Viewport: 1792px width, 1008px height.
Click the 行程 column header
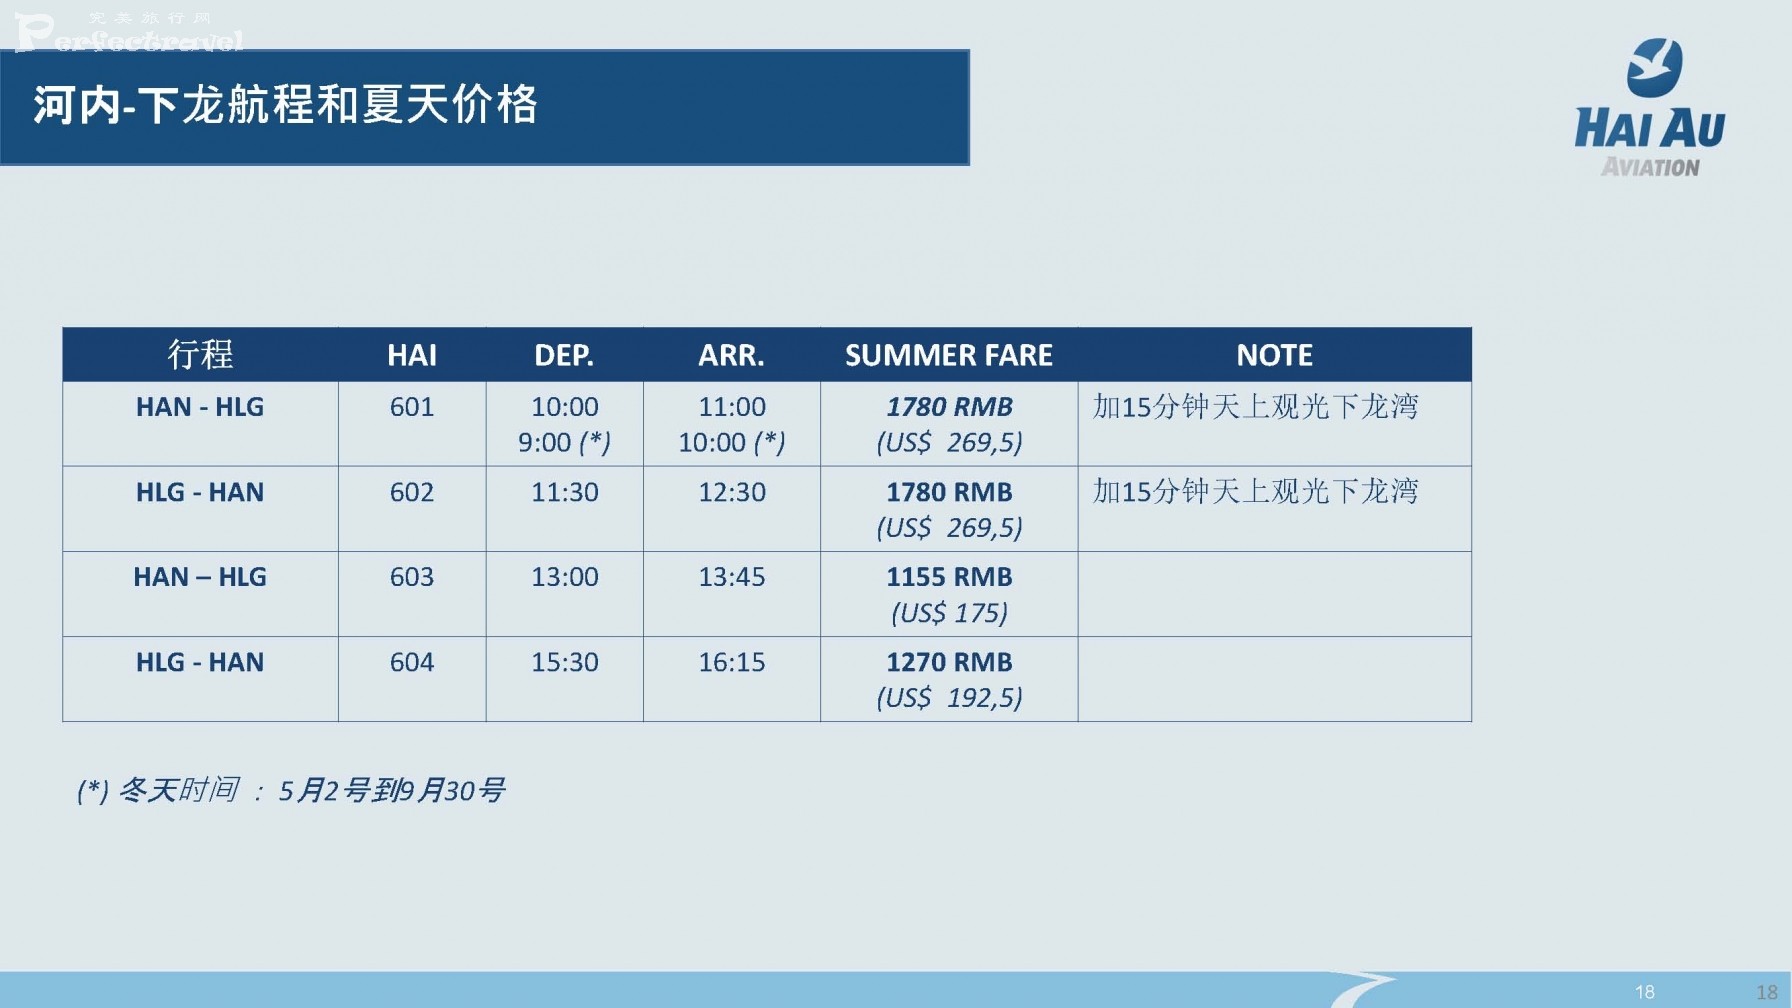[x=200, y=354]
